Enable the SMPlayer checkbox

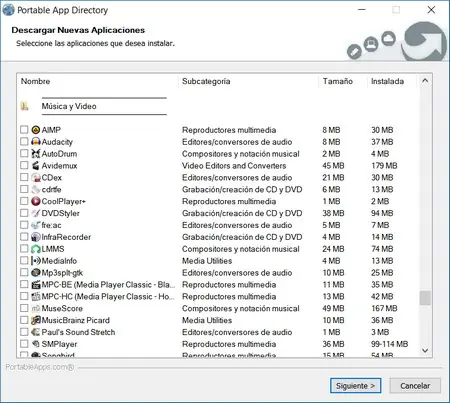24,344
